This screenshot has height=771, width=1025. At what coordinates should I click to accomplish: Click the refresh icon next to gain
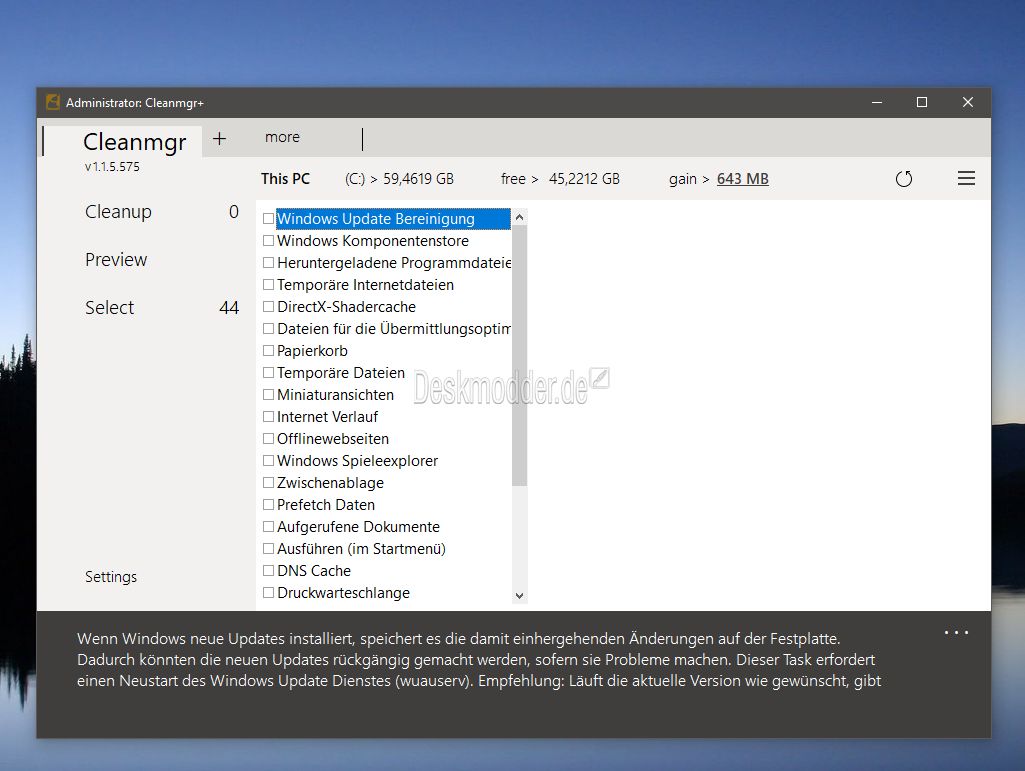(903, 179)
